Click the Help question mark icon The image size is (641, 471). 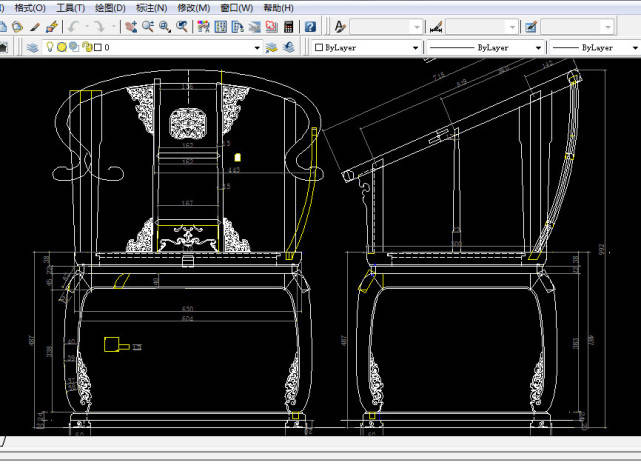point(311,27)
